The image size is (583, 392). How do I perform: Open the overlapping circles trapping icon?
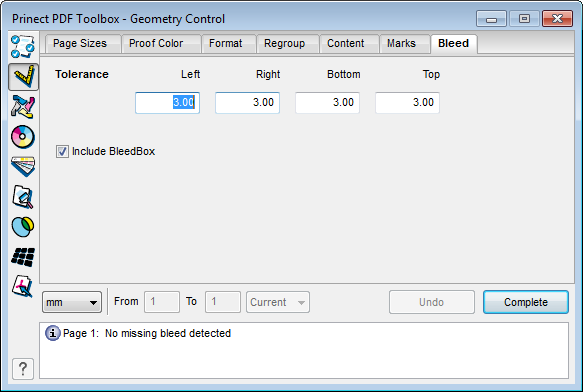23,227
